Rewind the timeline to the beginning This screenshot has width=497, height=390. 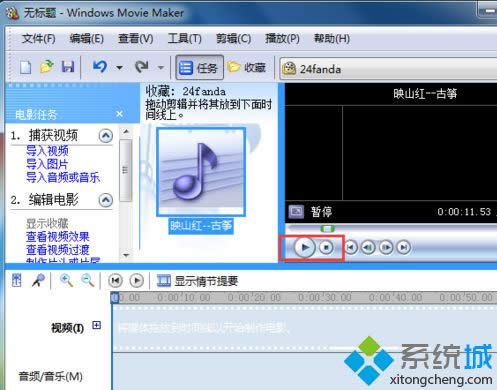point(115,281)
